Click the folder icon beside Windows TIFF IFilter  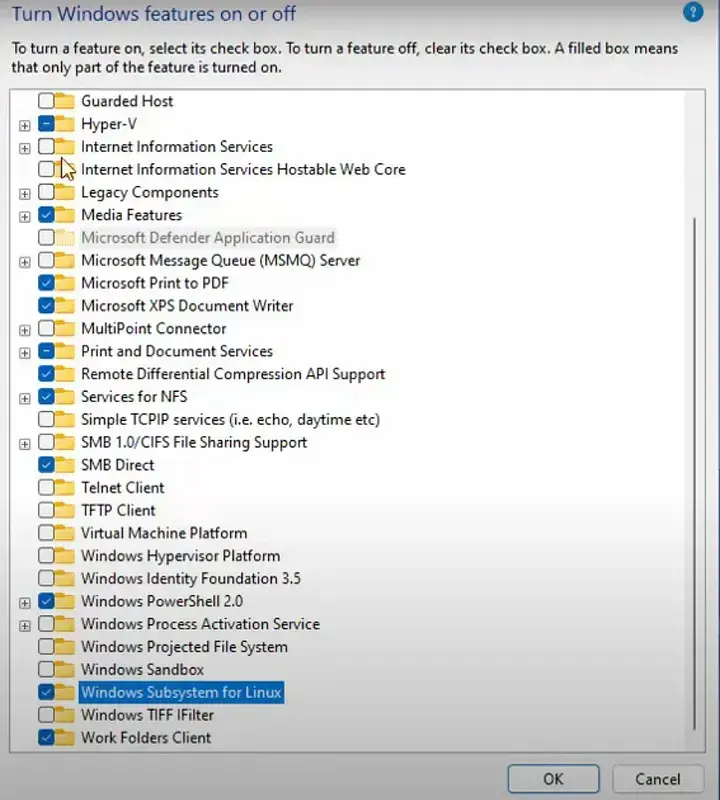65,715
